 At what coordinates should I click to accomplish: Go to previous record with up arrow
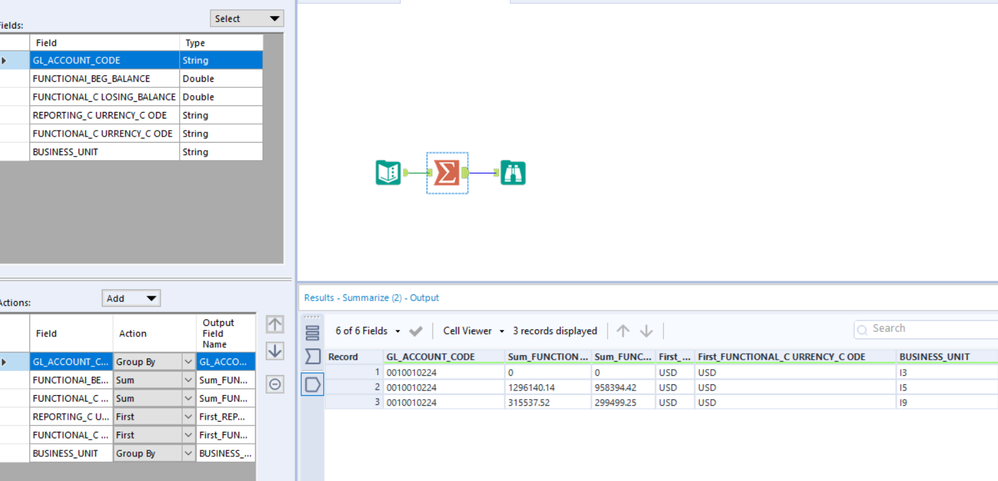coord(623,331)
